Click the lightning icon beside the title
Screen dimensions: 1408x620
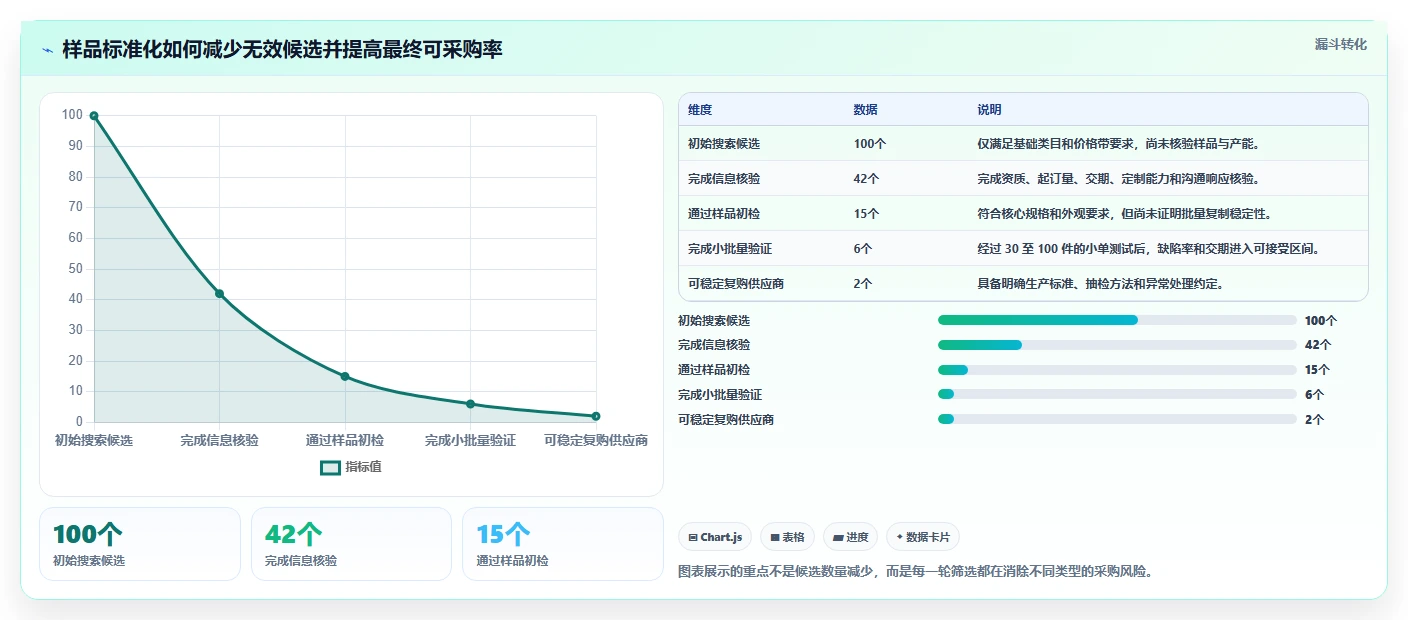point(47,50)
